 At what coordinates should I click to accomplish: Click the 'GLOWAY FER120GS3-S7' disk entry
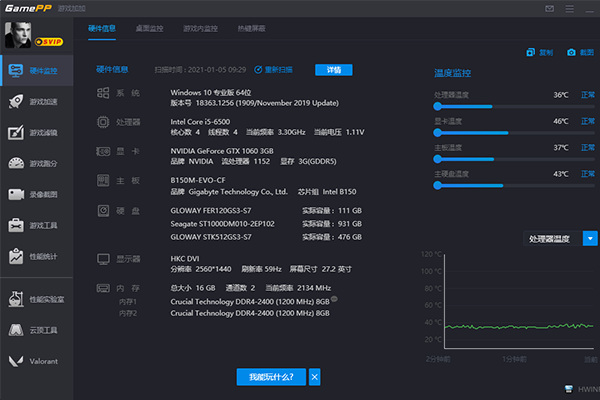point(211,211)
